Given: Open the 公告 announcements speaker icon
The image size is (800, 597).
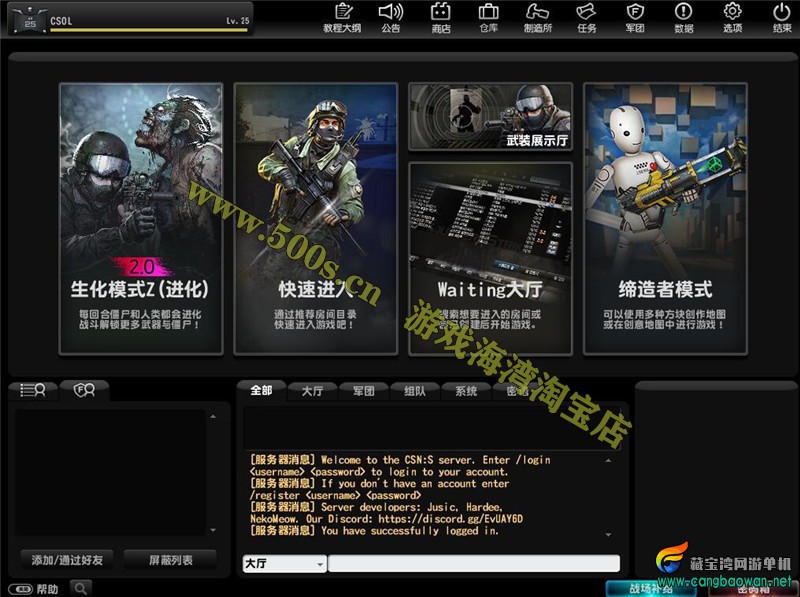Looking at the screenshot, I should [390, 17].
